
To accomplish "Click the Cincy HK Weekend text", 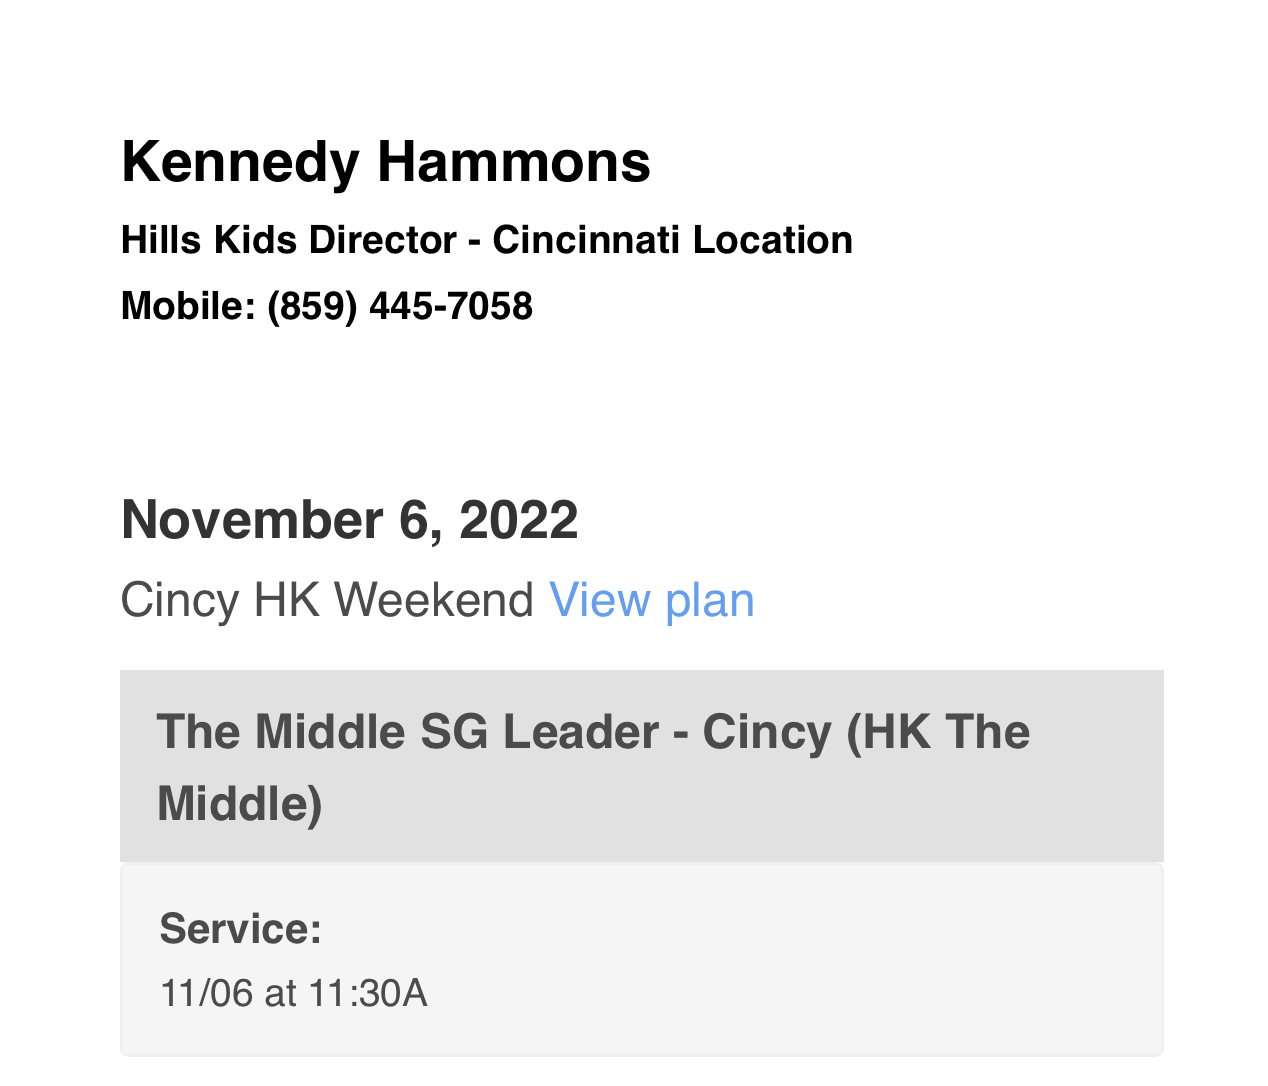I will click(x=327, y=601).
